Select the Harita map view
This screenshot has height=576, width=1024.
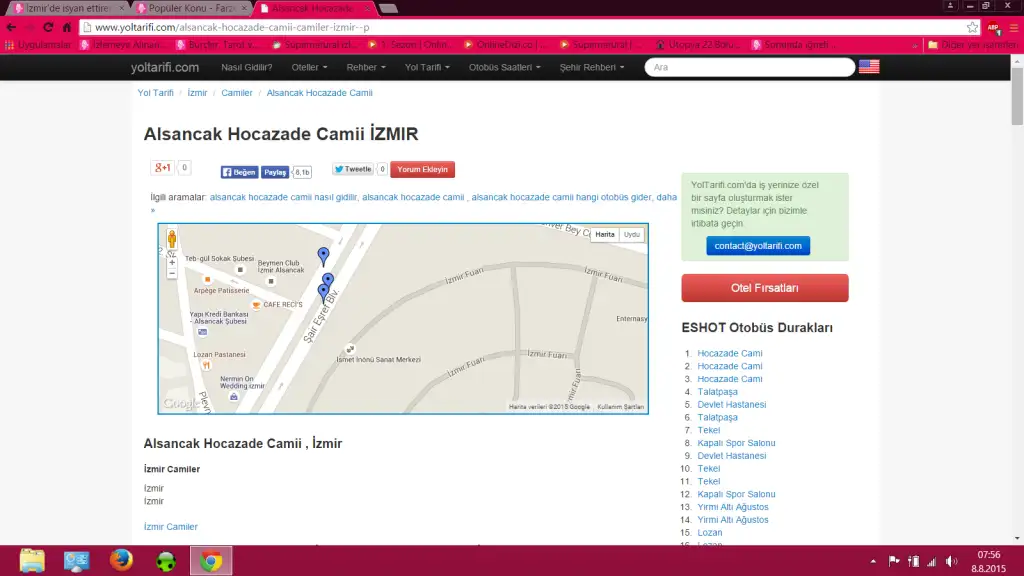tap(605, 235)
